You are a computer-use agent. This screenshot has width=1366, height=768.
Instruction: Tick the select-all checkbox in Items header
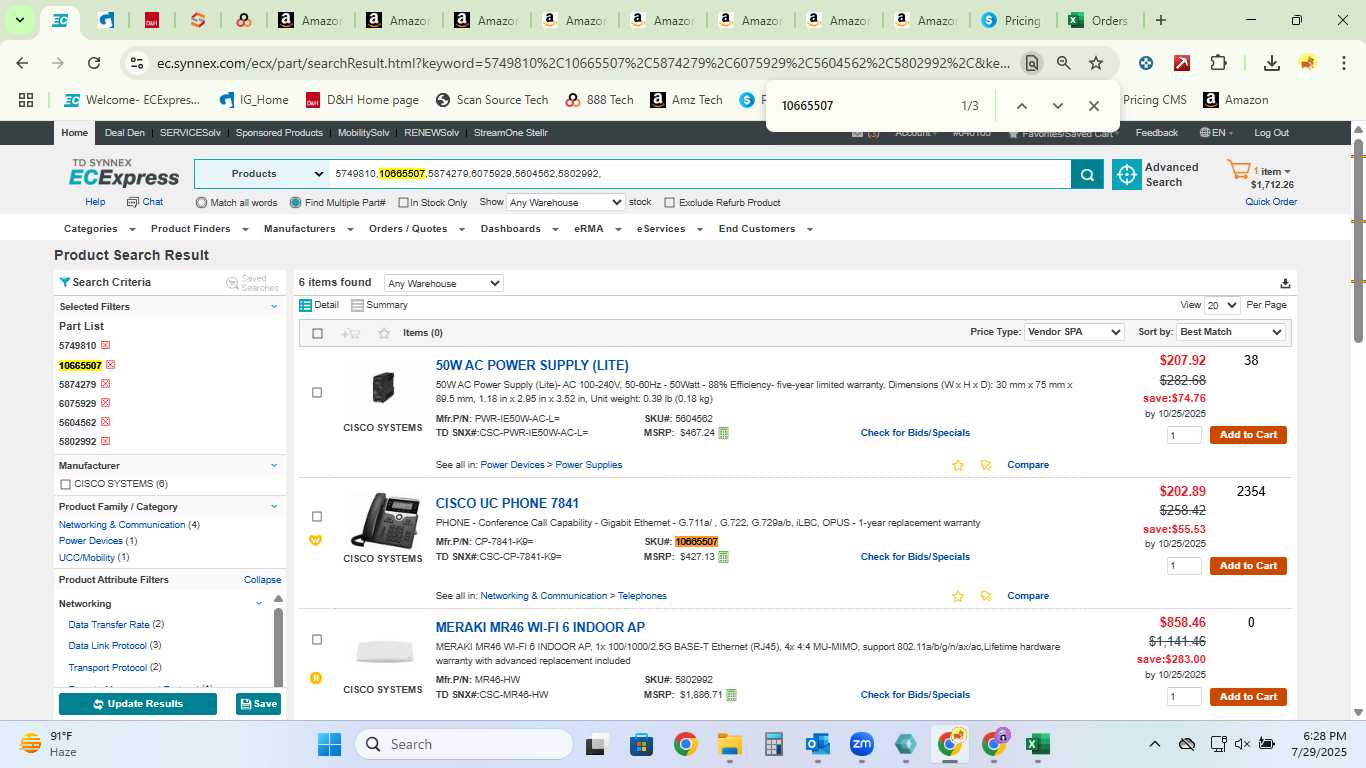[x=317, y=333]
